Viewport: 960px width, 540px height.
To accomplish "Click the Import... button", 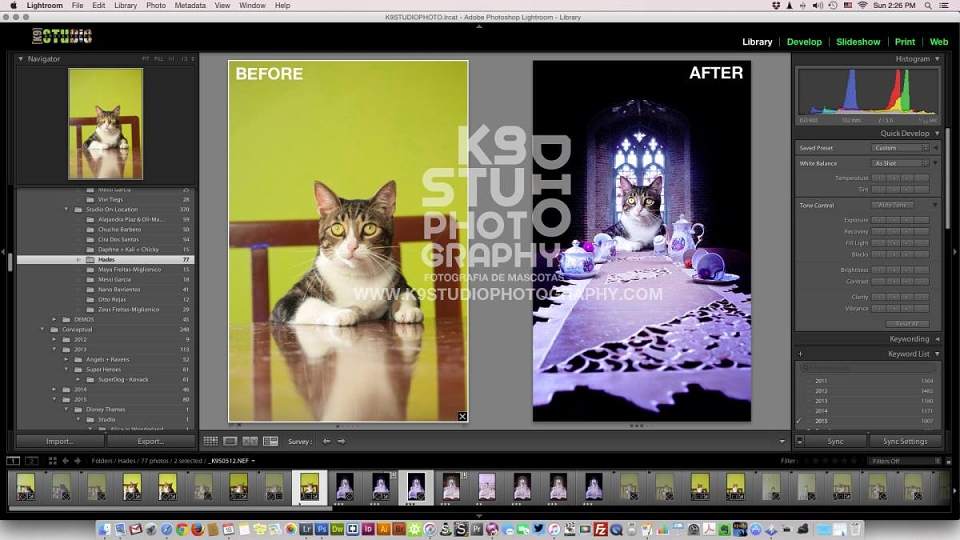I will pyautogui.click(x=59, y=441).
